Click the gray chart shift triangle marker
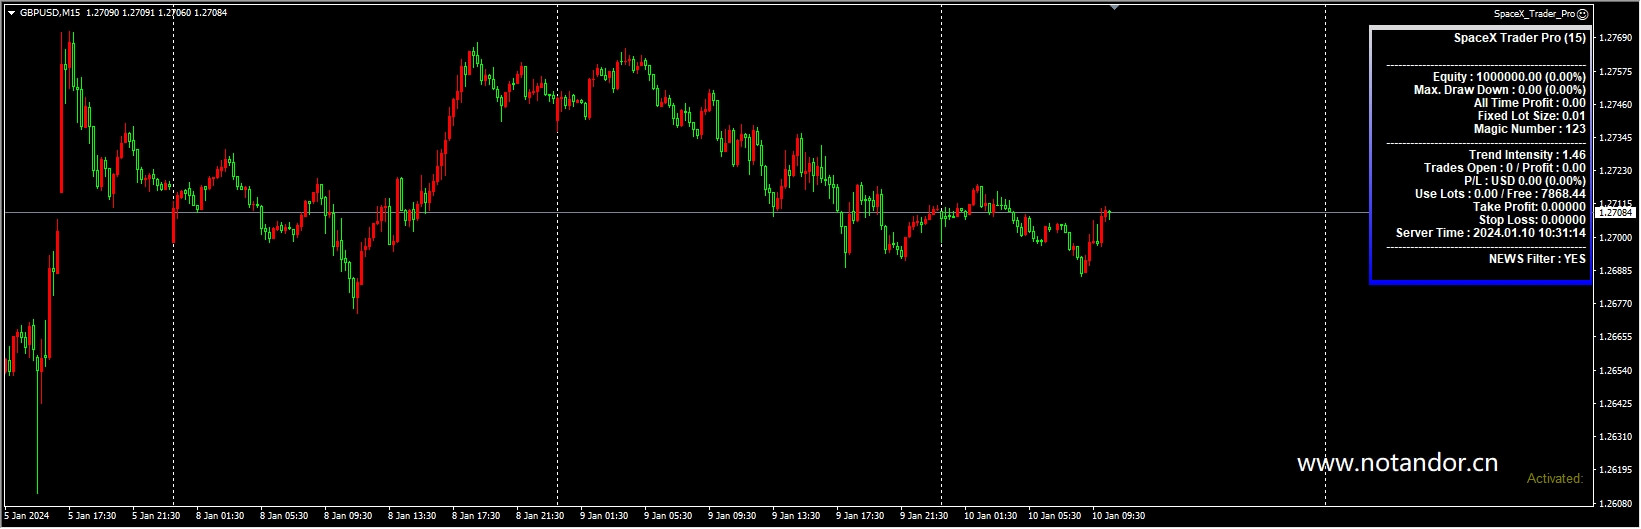Screen dimensions: 1641x529 pyautogui.click(x=1115, y=7)
